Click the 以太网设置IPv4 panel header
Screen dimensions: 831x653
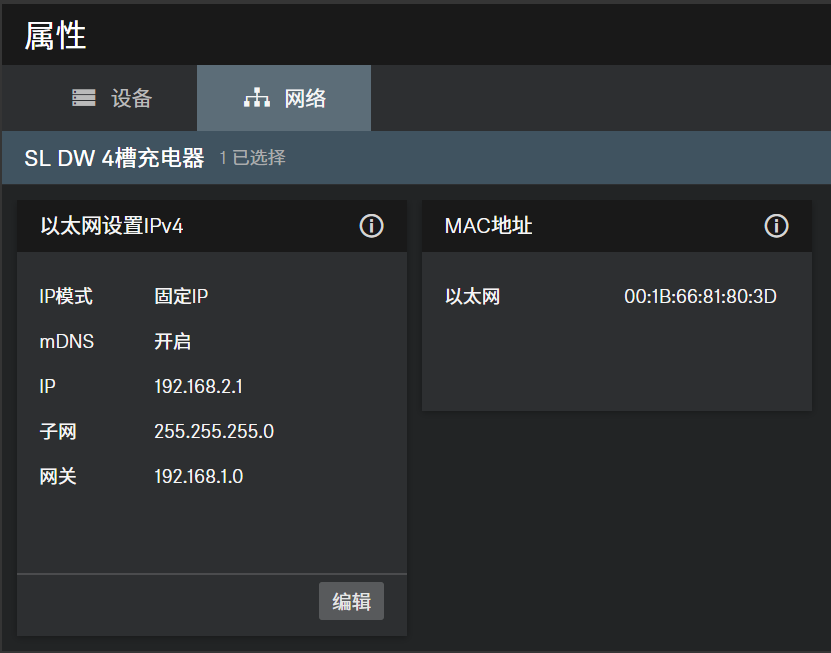click(x=112, y=226)
